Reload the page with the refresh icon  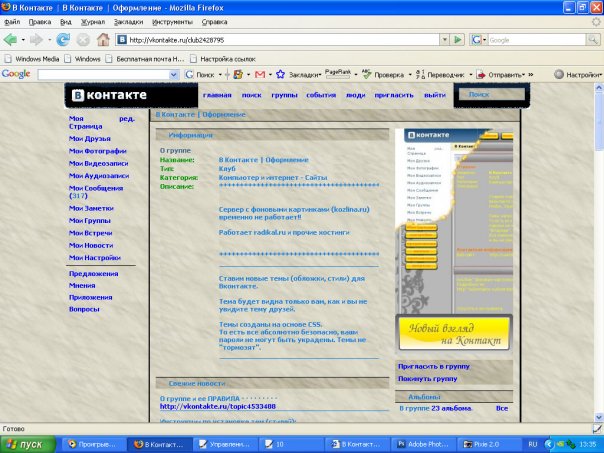(x=63, y=40)
